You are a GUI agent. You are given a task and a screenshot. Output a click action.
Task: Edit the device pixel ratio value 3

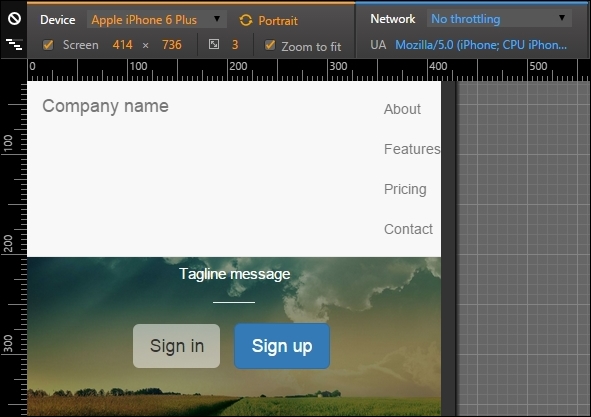coord(235,45)
